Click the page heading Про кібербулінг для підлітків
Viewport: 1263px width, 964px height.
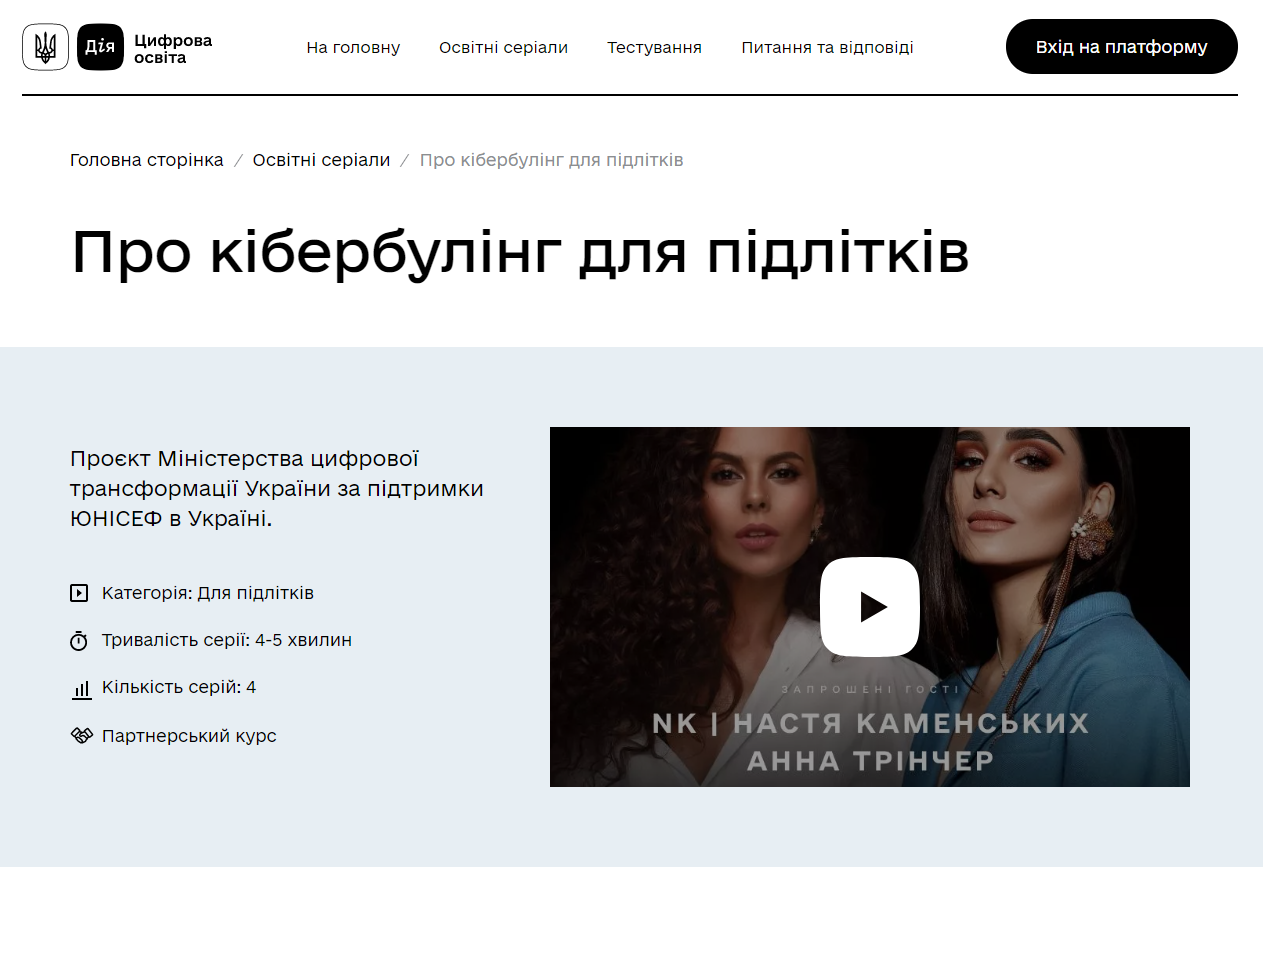(520, 252)
